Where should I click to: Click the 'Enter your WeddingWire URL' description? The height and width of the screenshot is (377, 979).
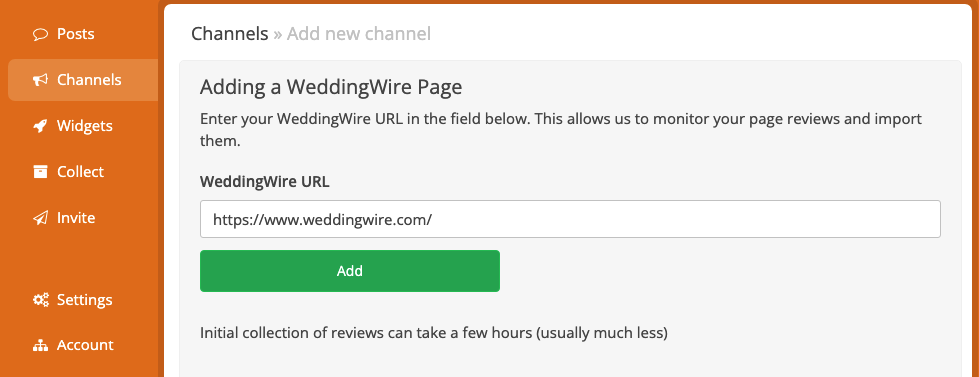[x=561, y=130]
